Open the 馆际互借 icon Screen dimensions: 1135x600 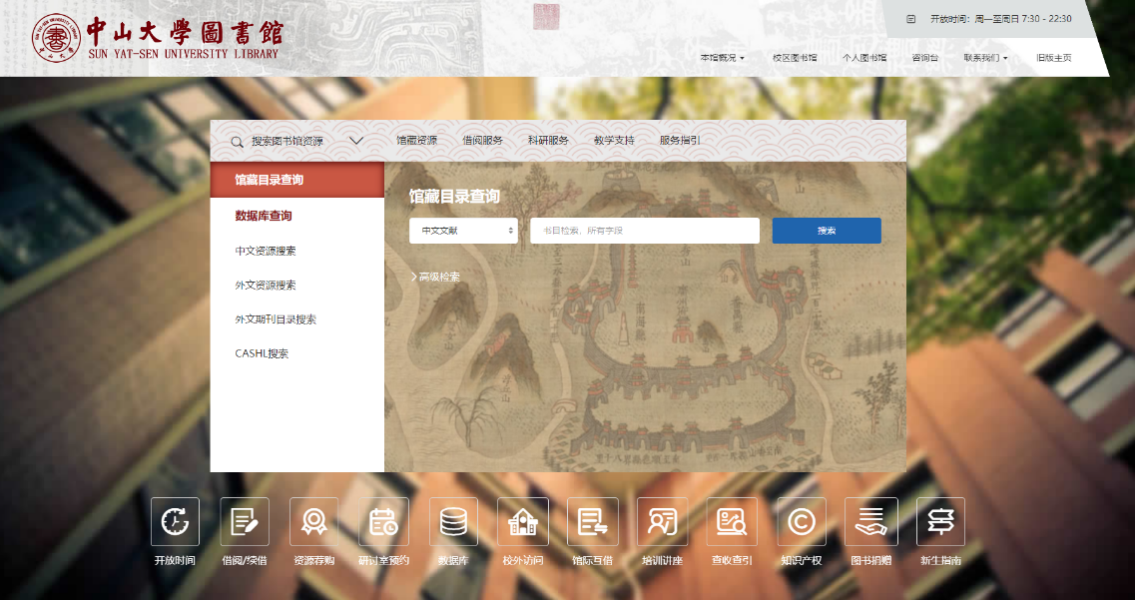[593, 521]
